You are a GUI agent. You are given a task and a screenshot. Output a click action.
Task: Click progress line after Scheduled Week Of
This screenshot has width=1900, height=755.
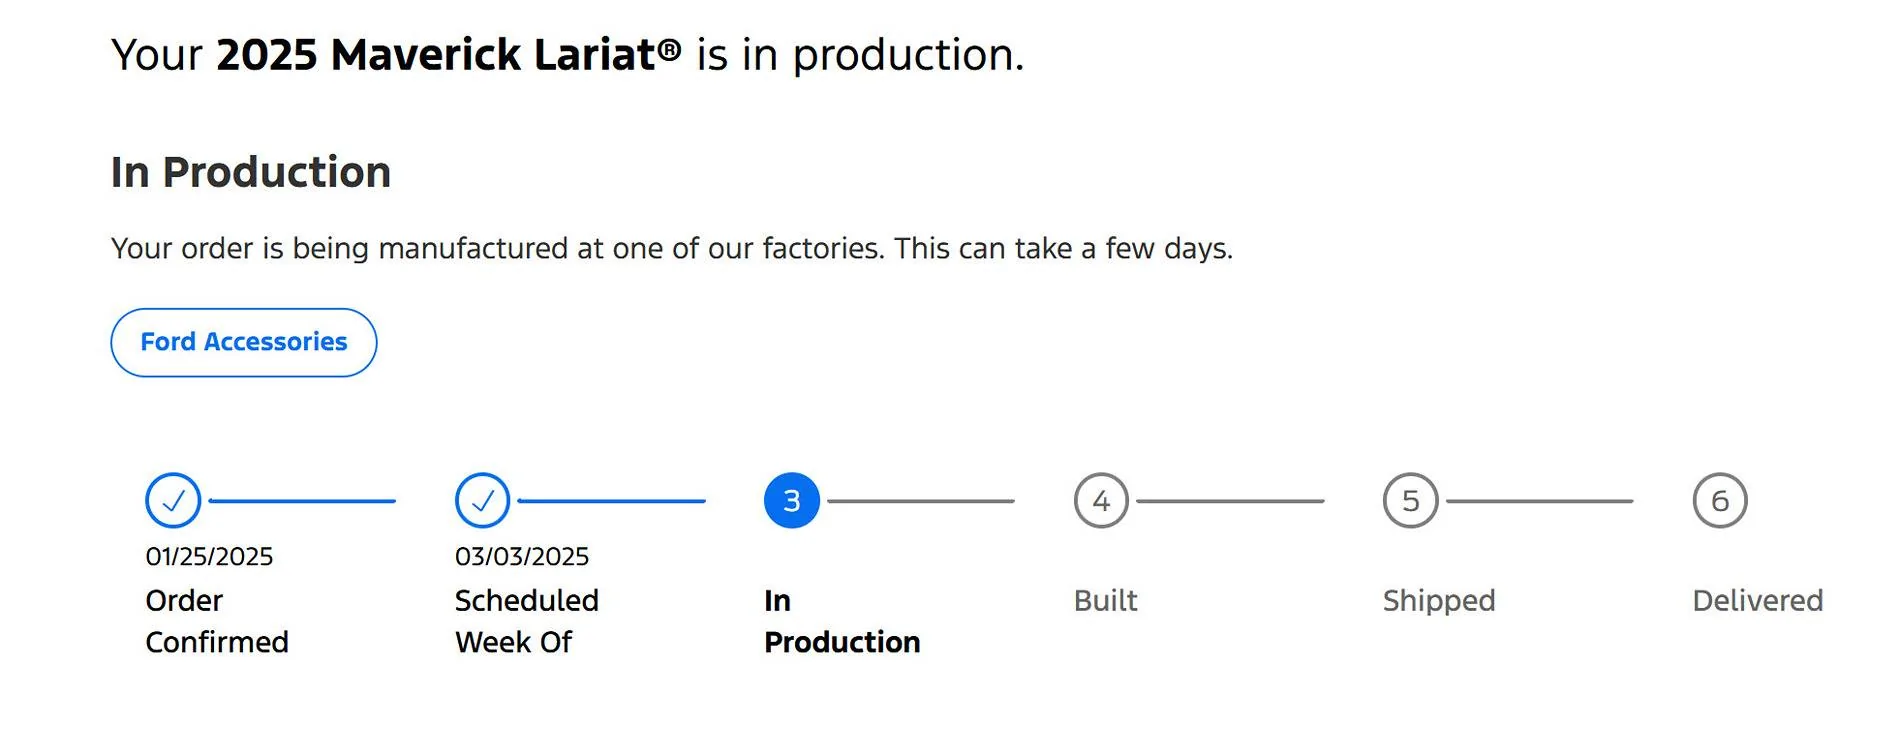coord(612,501)
